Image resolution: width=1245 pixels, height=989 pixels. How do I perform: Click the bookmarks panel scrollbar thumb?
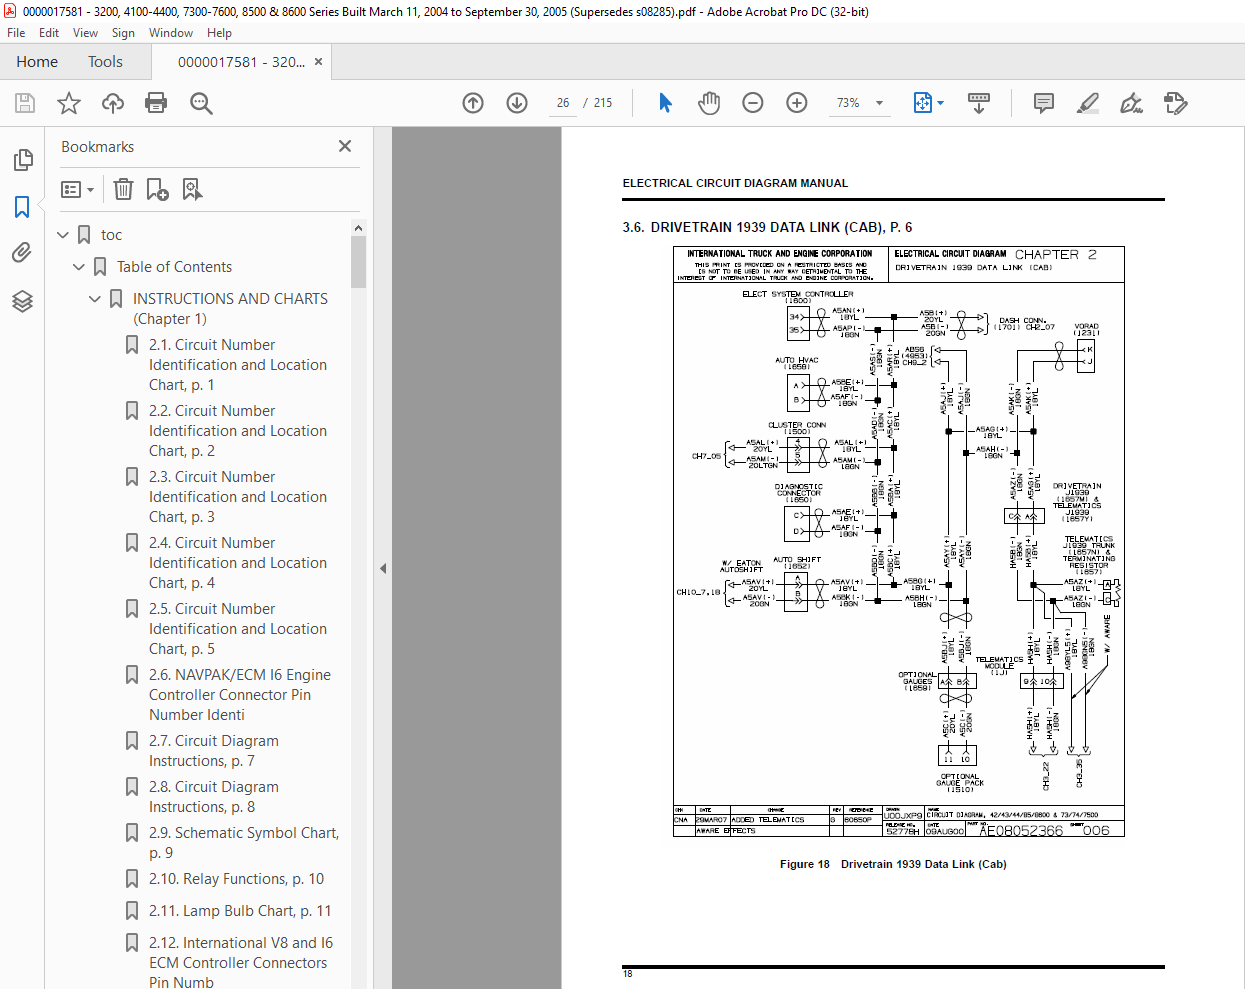tap(358, 262)
